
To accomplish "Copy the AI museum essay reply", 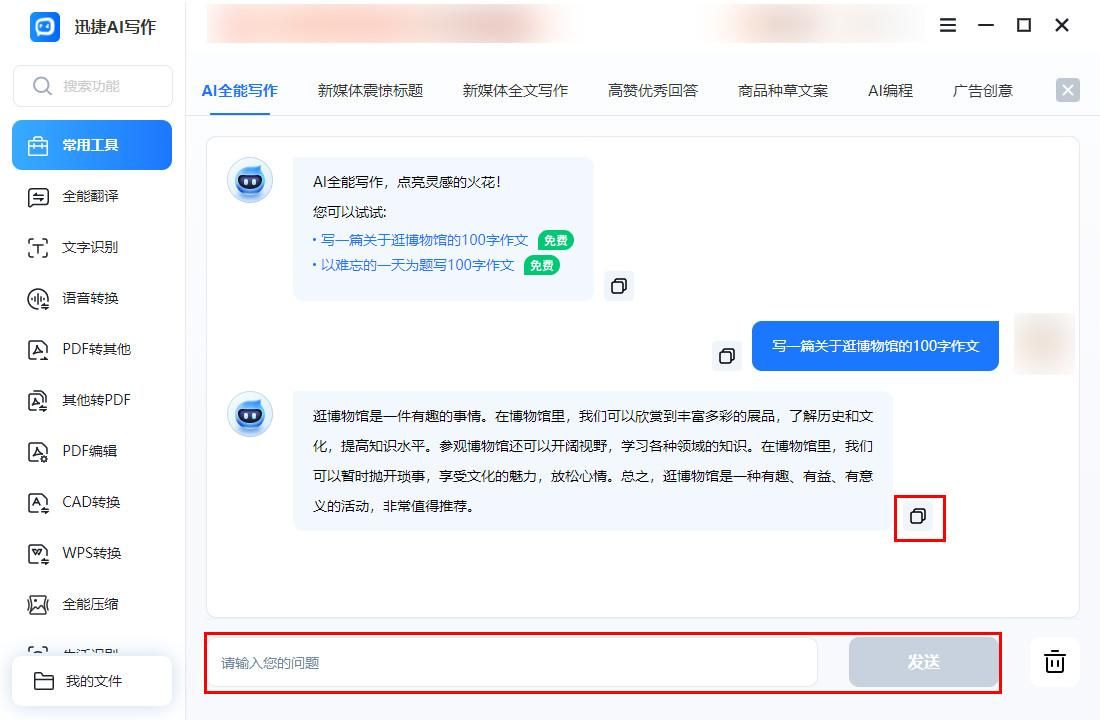I will (x=918, y=516).
